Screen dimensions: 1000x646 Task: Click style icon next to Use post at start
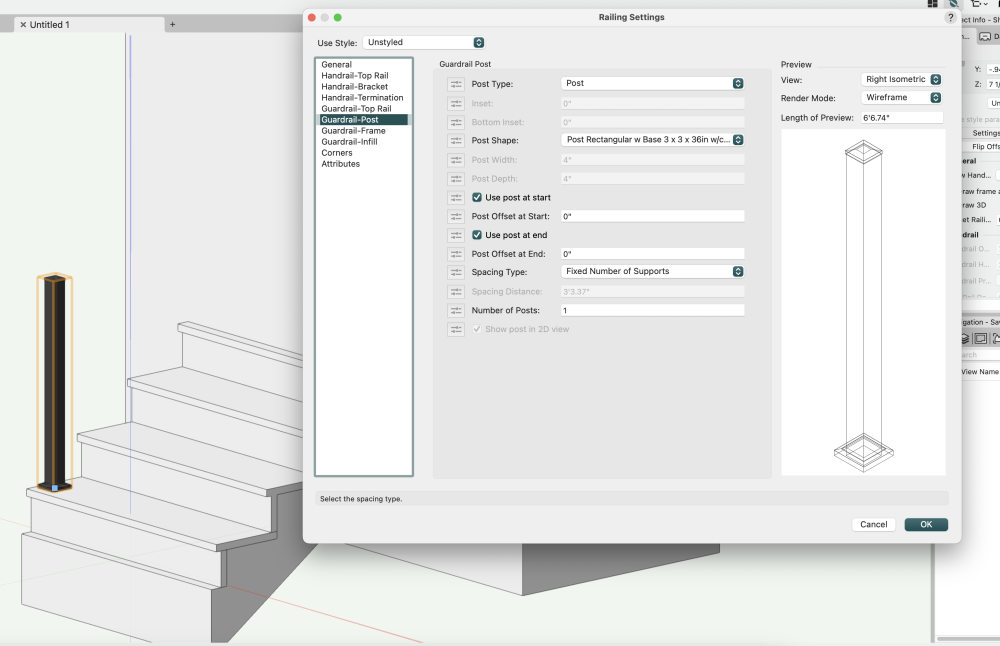click(x=456, y=198)
